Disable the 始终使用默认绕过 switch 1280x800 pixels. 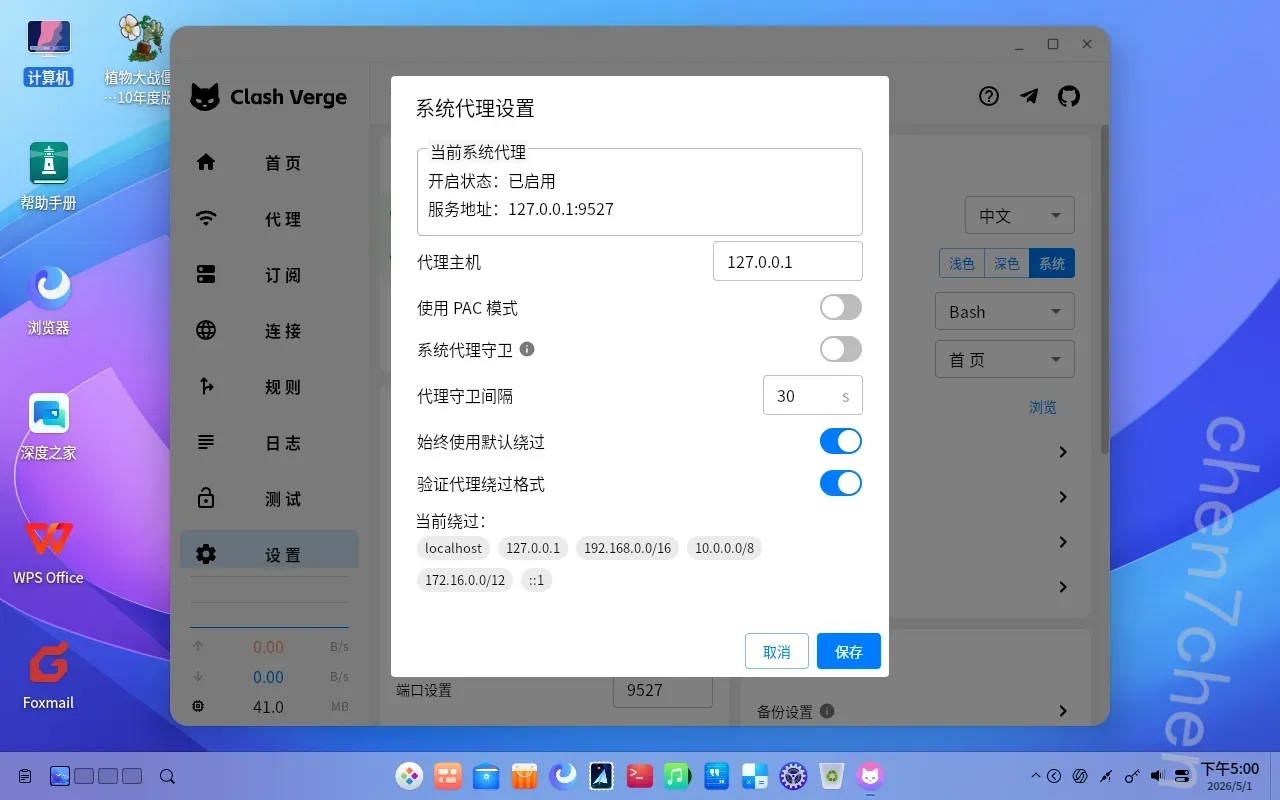[841, 441]
